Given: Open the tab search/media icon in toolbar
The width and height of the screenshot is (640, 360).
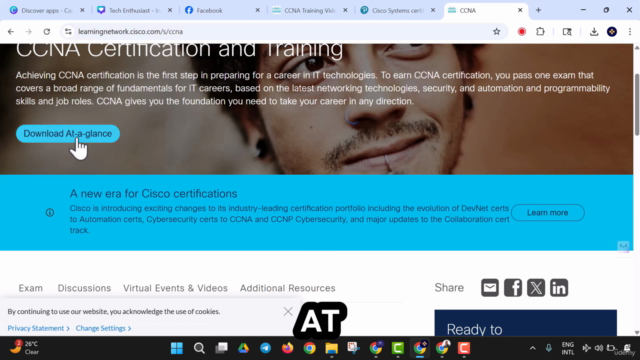Looking at the screenshot, I should [567, 31].
